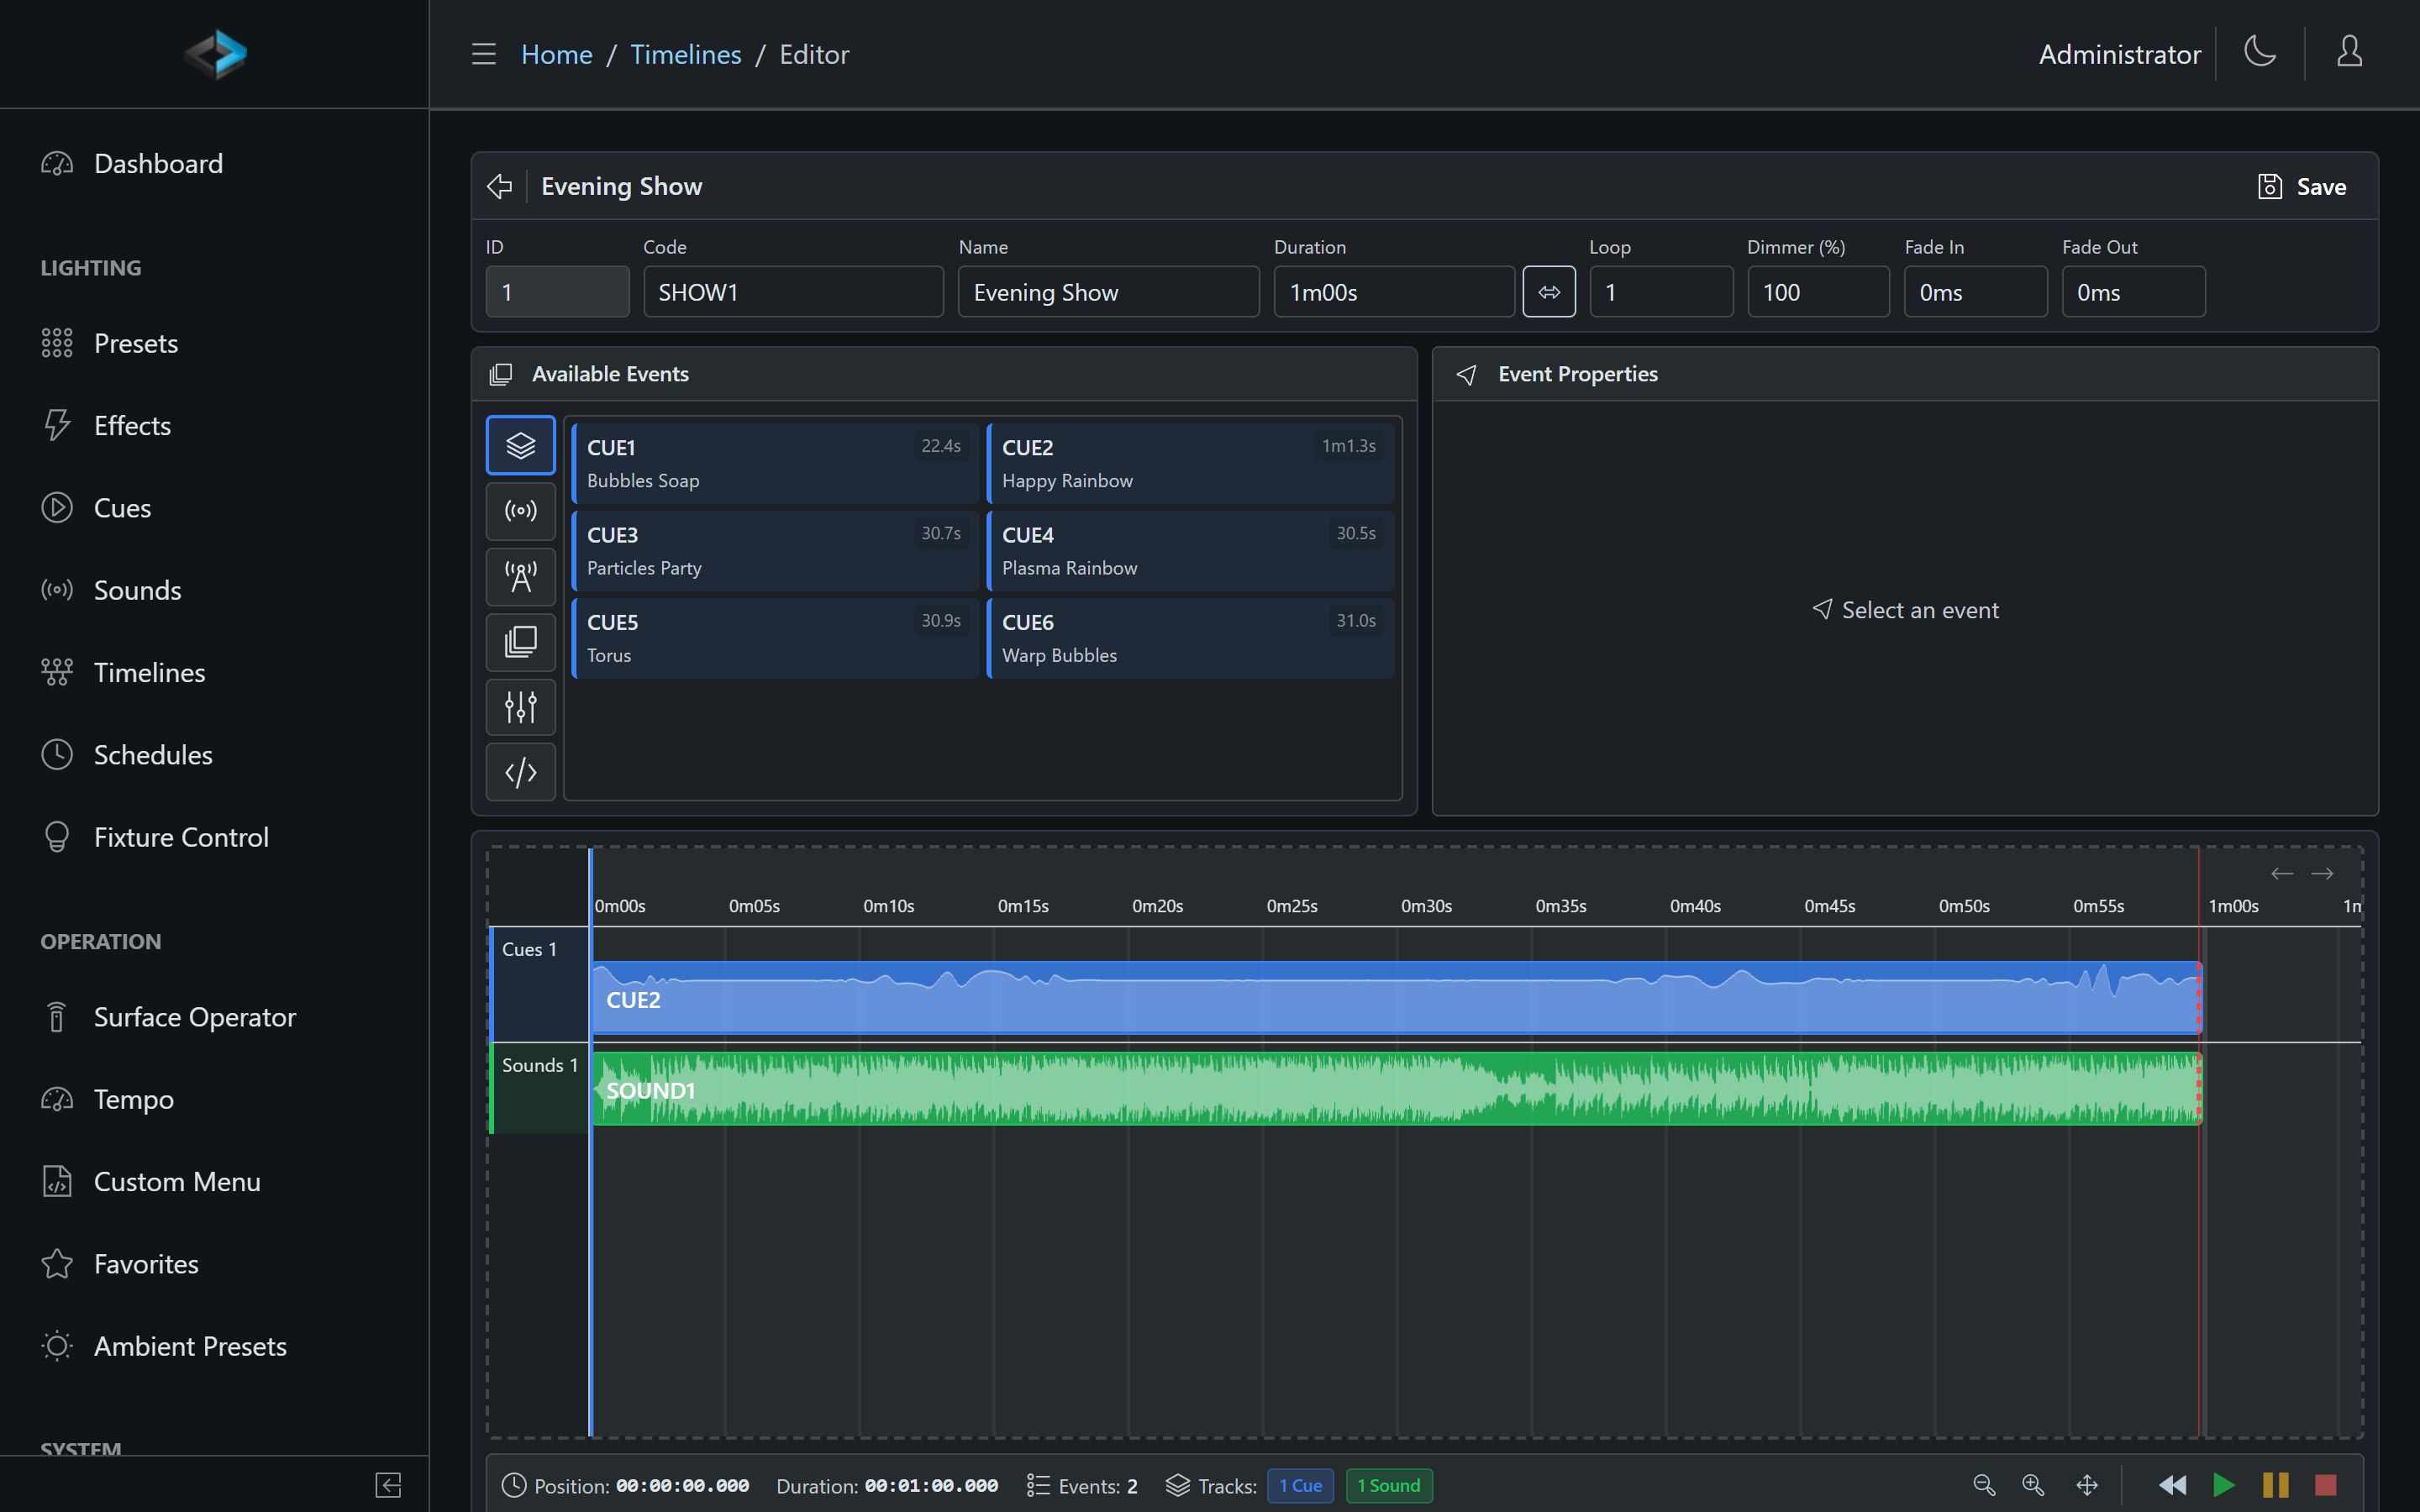Select the stacked timelines event type icon
Image resolution: width=2420 pixels, height=1512 pixels.
click(x=521, y=642)
